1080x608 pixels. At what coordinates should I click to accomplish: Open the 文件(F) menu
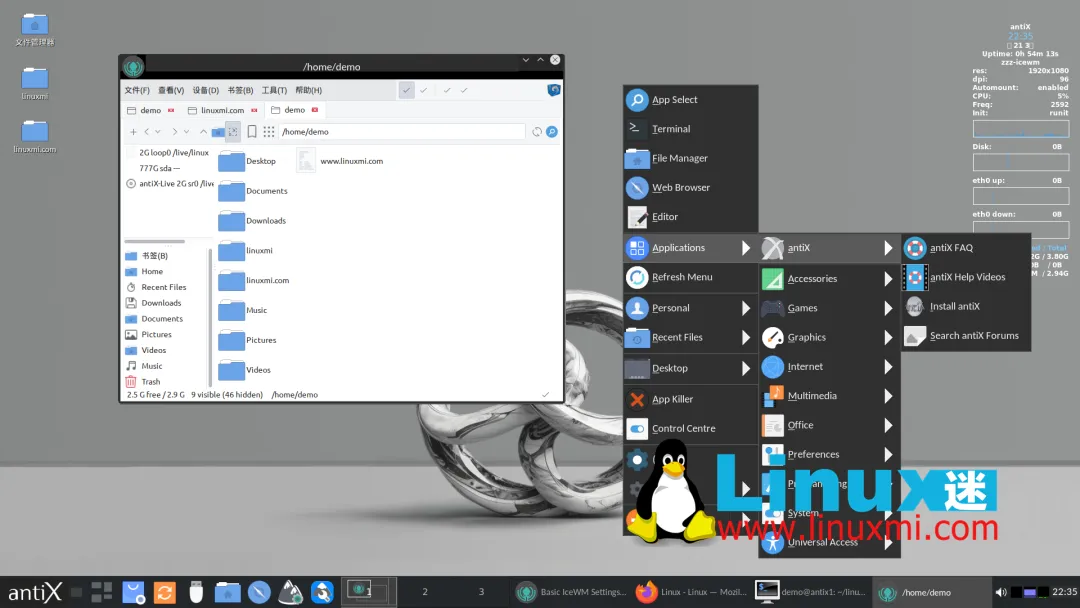coord(137,90)
